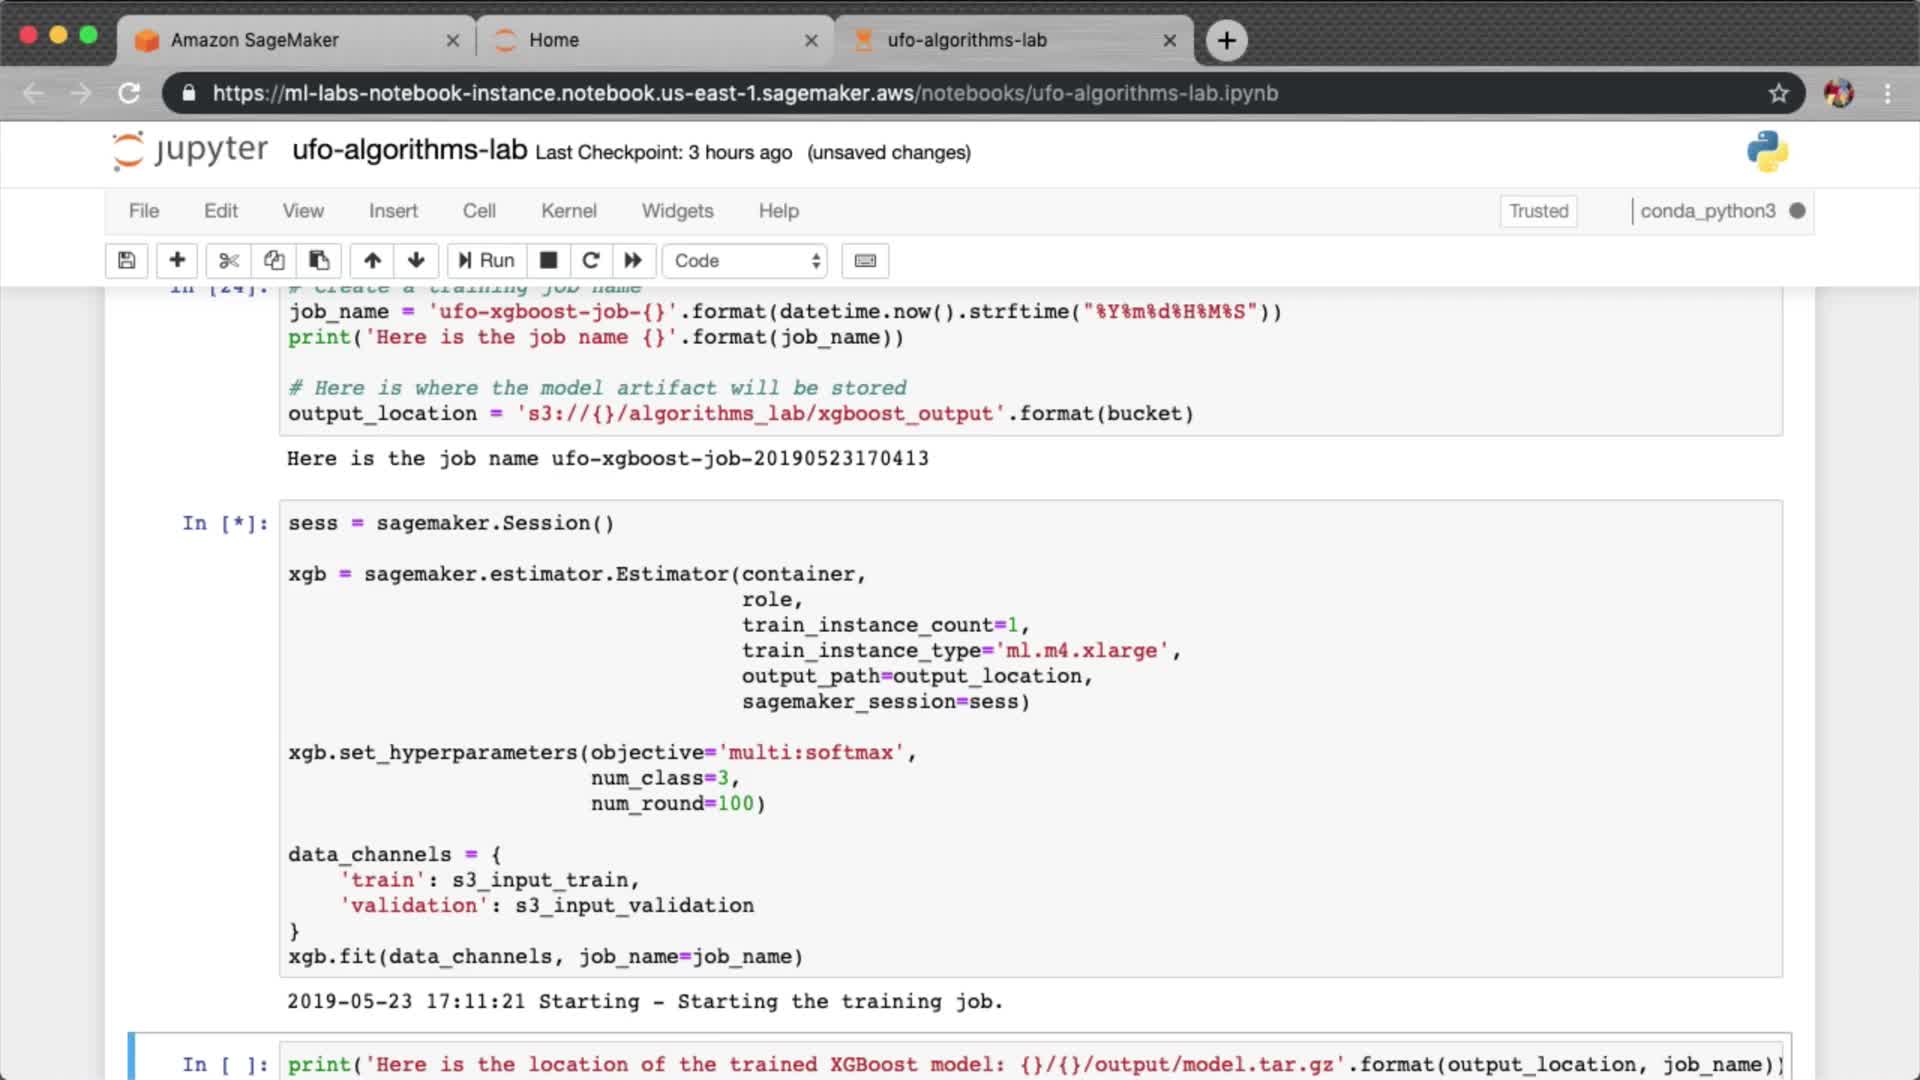Switch to the Amazon SageMaker tab
The image size is (1920, 1080).
tap(255, 40)
